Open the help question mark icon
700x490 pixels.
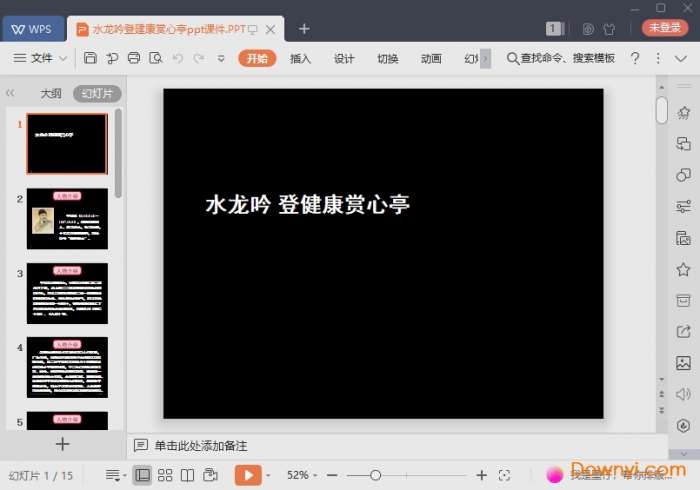pyautogui.click(x=635, y=58)
